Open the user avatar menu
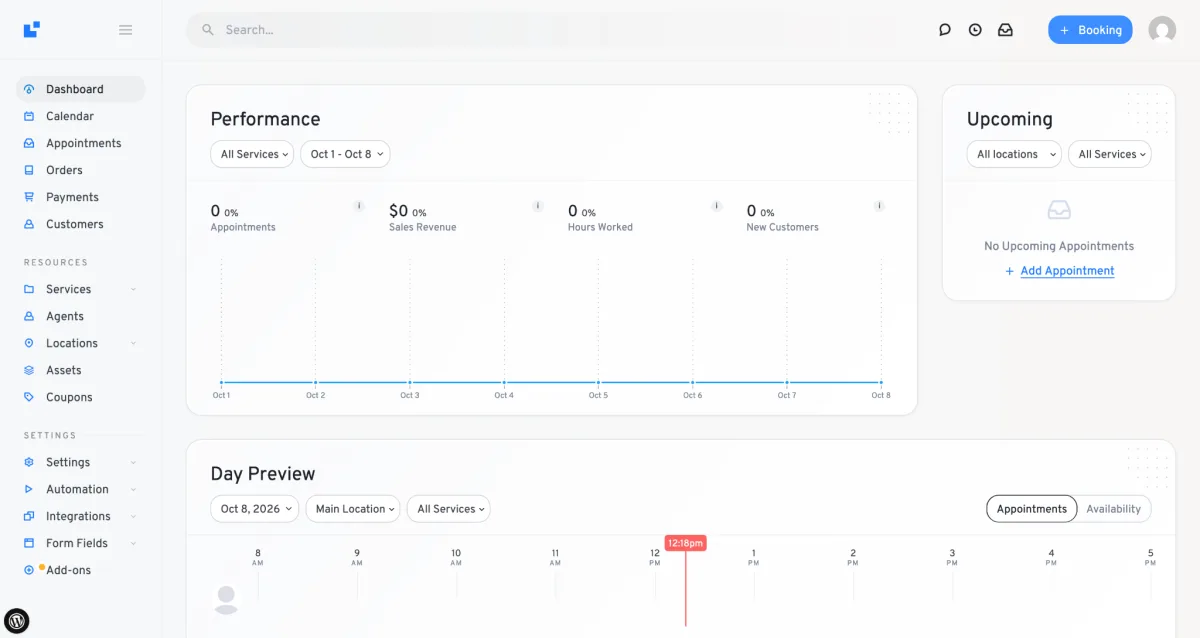The width and height of the screenshot is (1200, 638). (1162, 30)
